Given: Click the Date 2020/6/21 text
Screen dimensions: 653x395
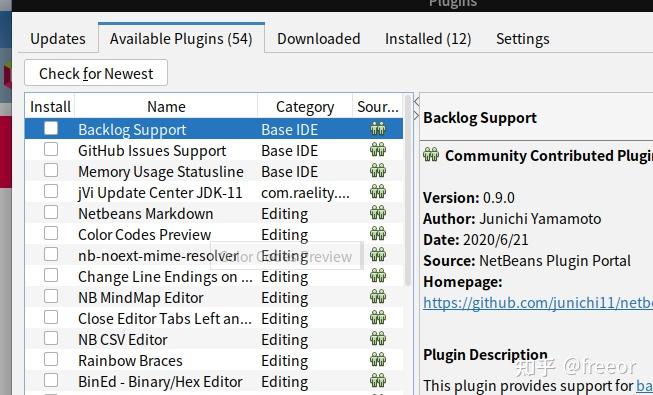Looking at the screenshot, I should [476, 240].
